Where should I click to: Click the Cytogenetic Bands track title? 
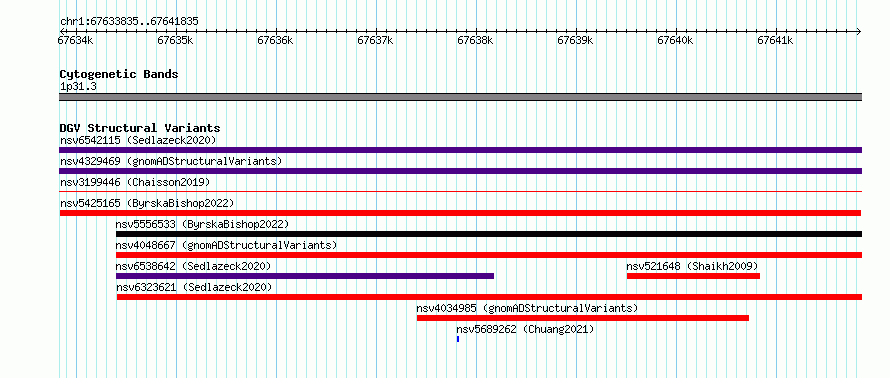tap(119, 74)
